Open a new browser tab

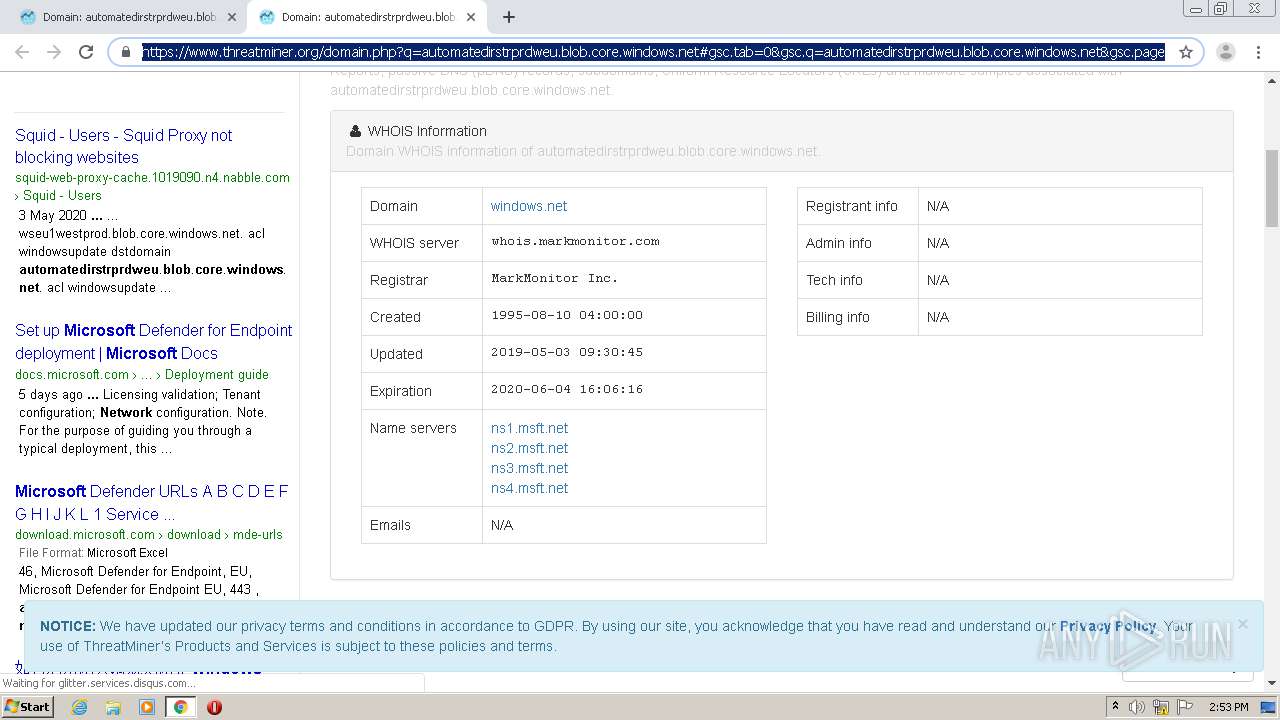tap(509, 17)
